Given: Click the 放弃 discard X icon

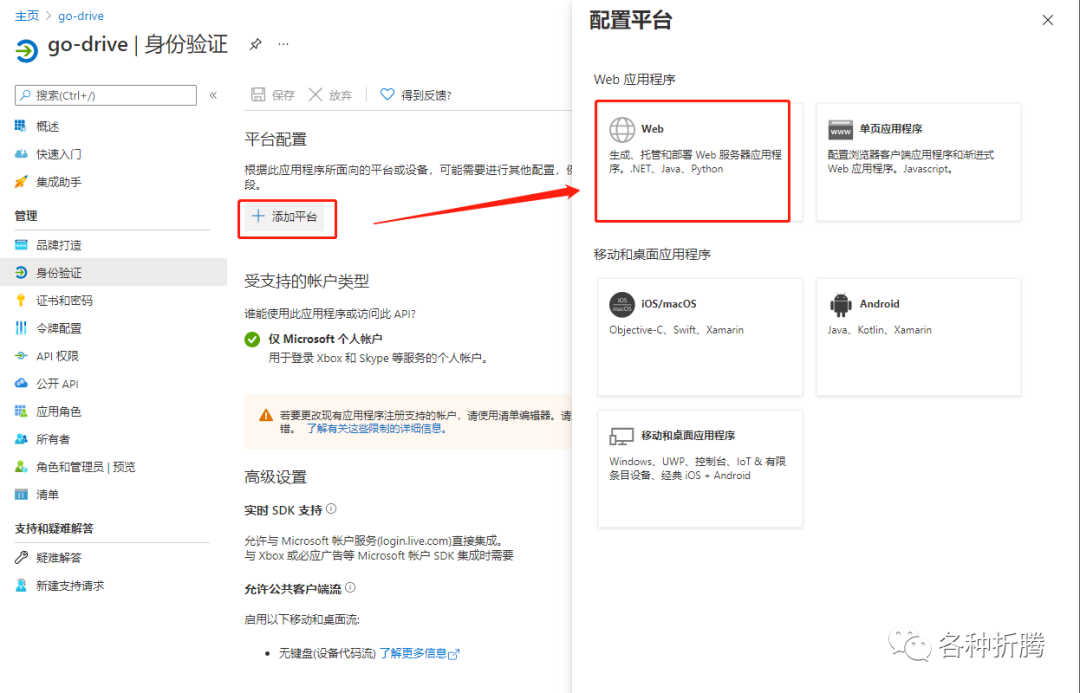Looking at the screenshot, I should point(315,94).
